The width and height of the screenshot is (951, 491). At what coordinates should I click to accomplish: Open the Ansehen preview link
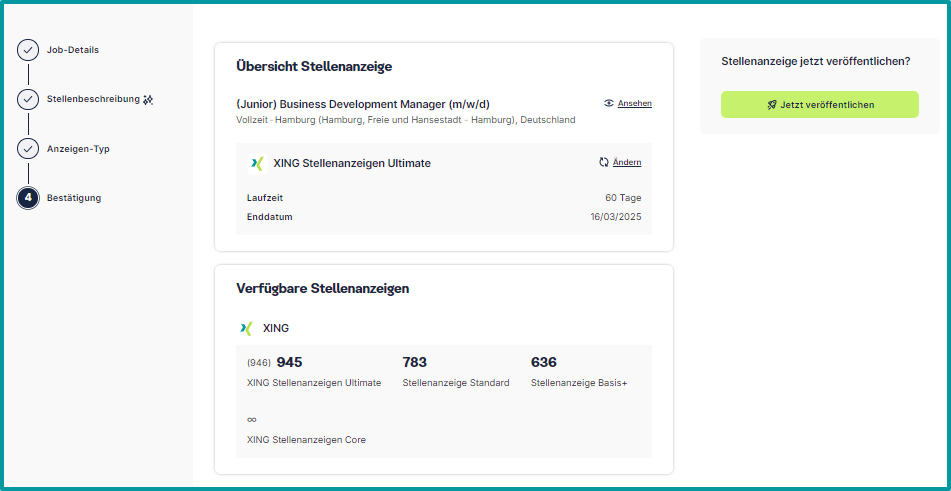tap(634, 103)
